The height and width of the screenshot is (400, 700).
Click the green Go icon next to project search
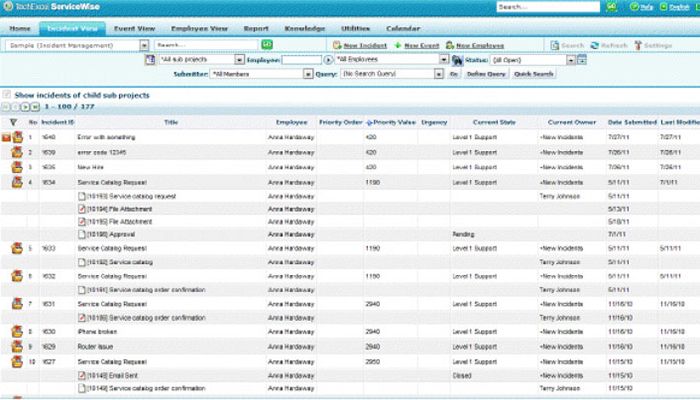(267, 45)
